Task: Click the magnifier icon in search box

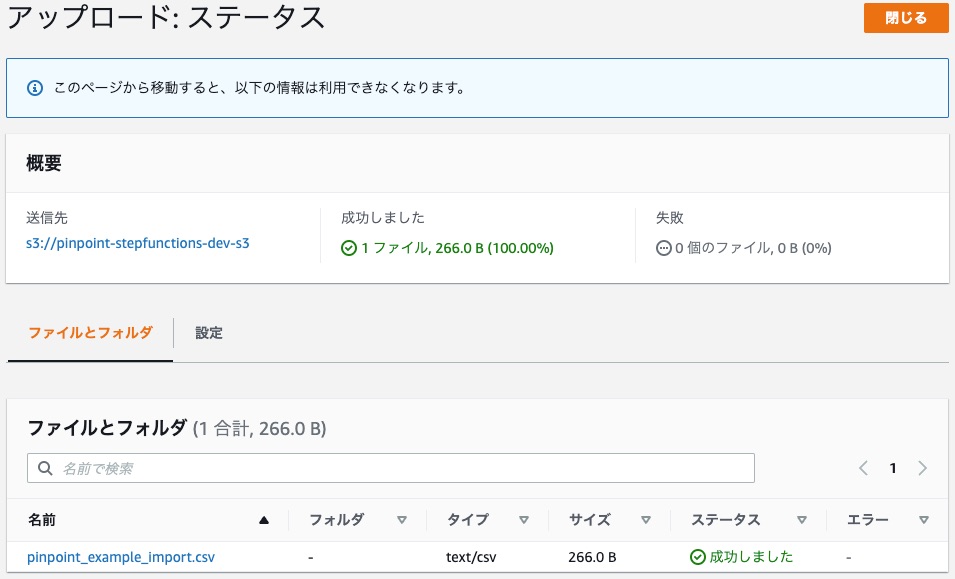Action: 45,468
